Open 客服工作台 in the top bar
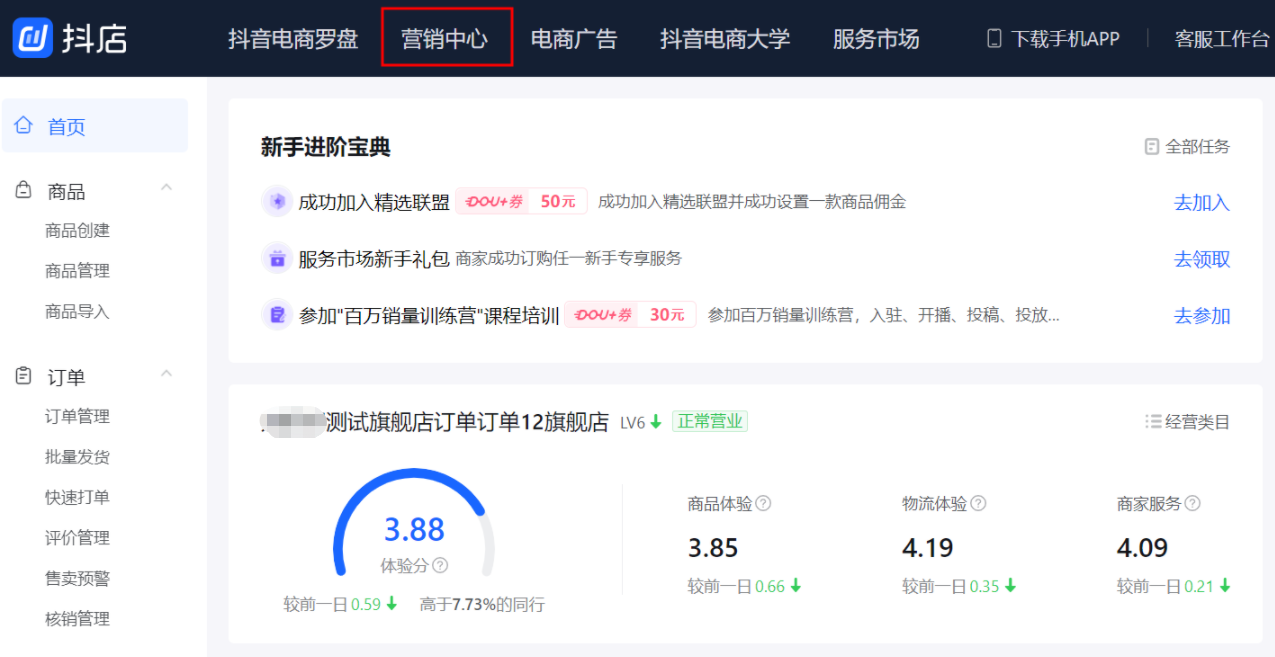This screenshot has width=1275, height=657. pyautogui.click(x=1222, y=39)
